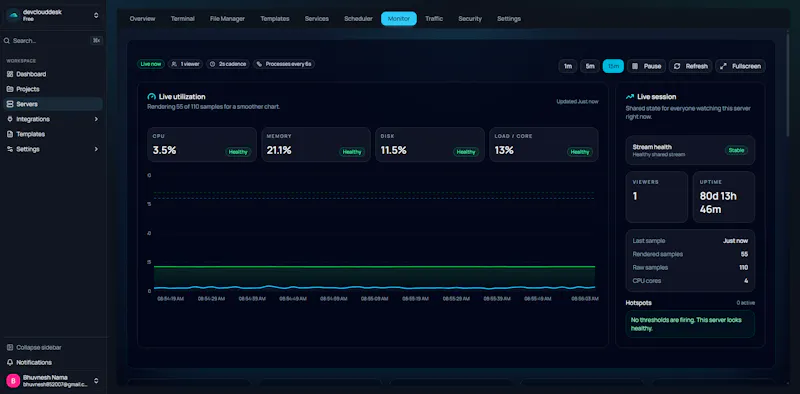Click the Notifications bell icon
The image size is (800, 394).
point(10,362)
